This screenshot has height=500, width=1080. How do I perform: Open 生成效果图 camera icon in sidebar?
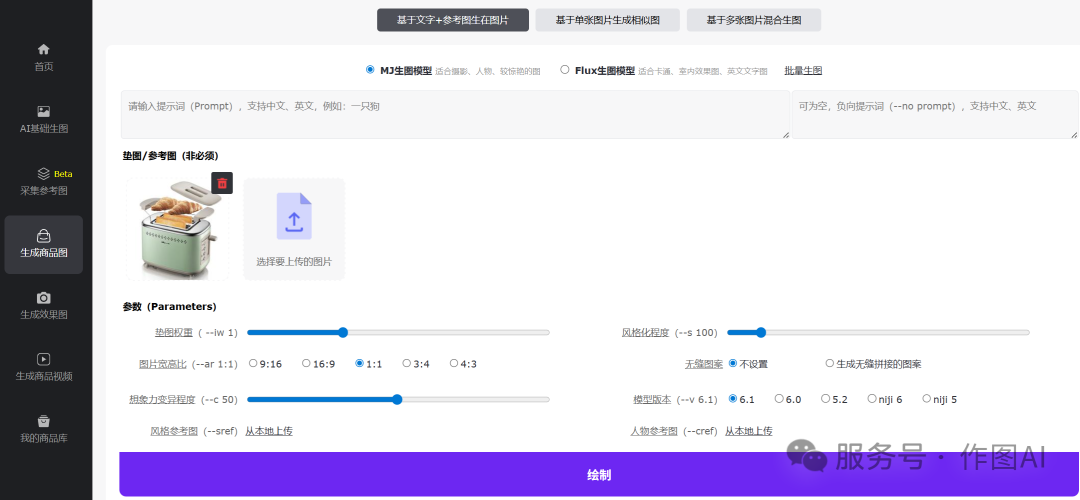pyautogui.click(x=43, y=297)
